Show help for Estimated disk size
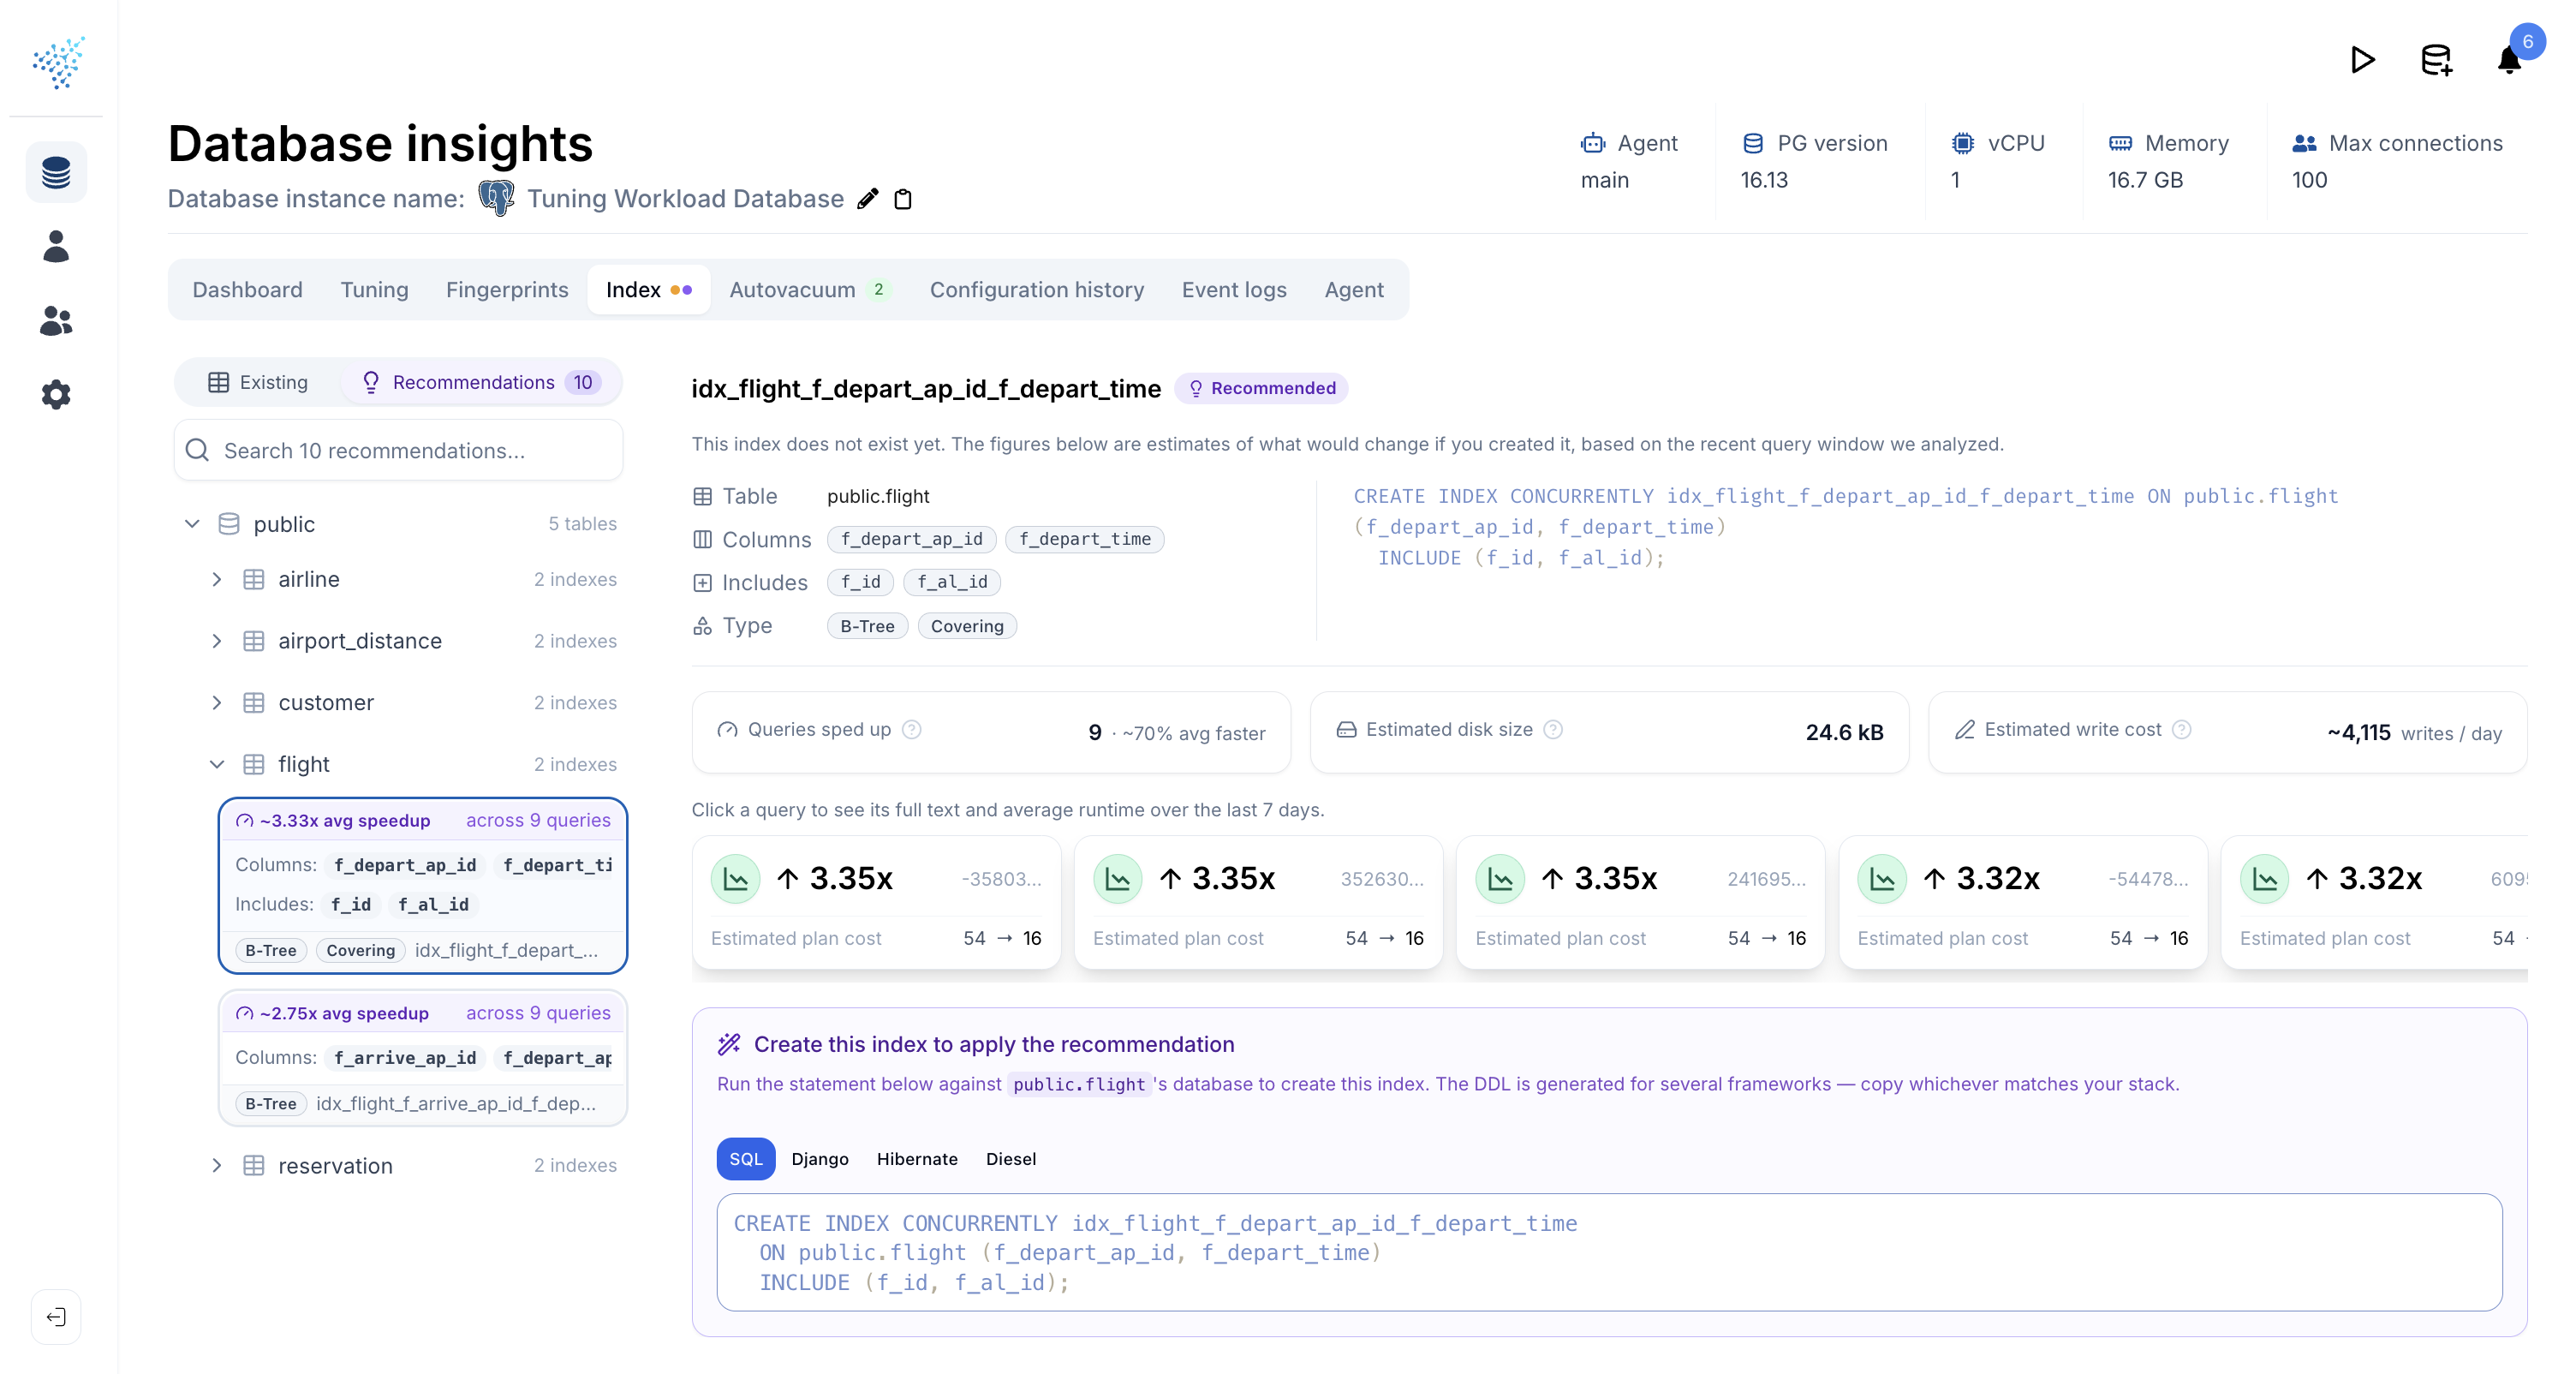 (1553, 729)
